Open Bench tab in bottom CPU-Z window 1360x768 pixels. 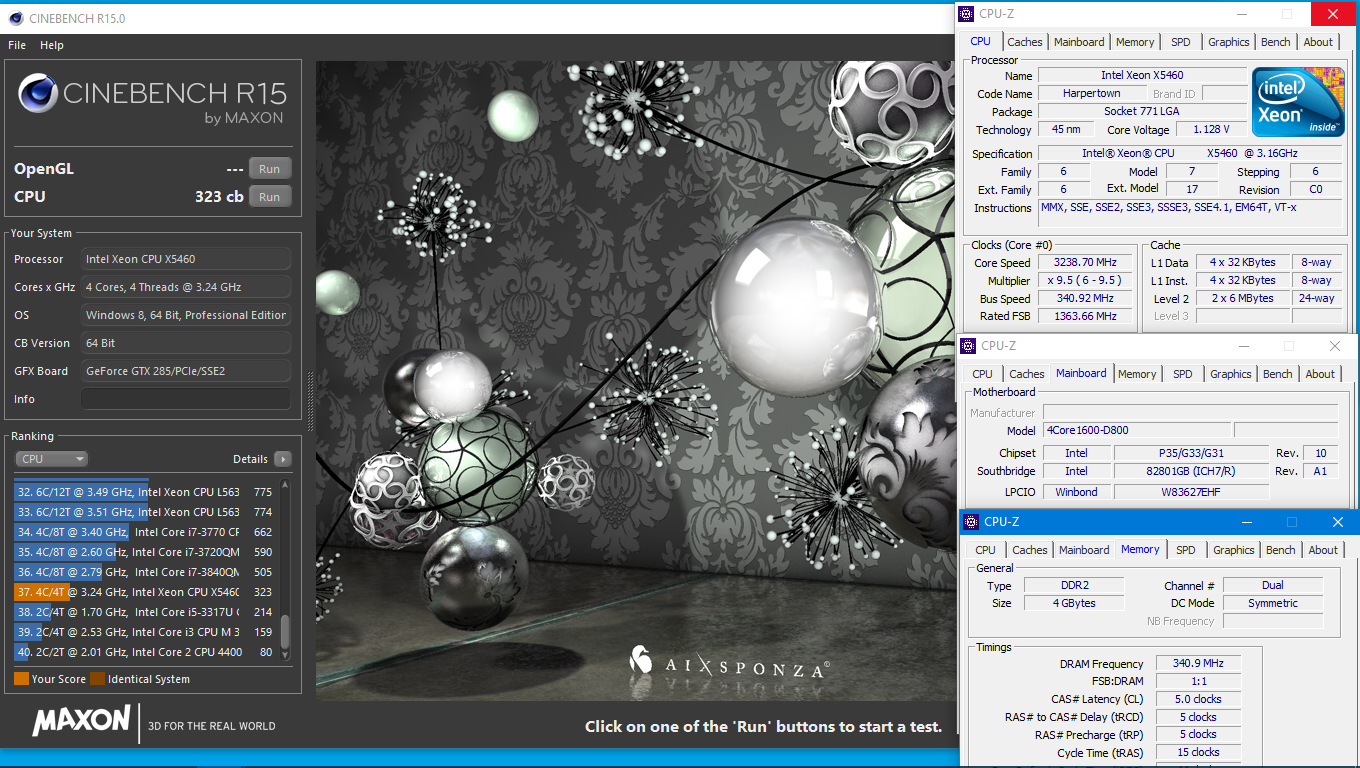(1280, 550)
